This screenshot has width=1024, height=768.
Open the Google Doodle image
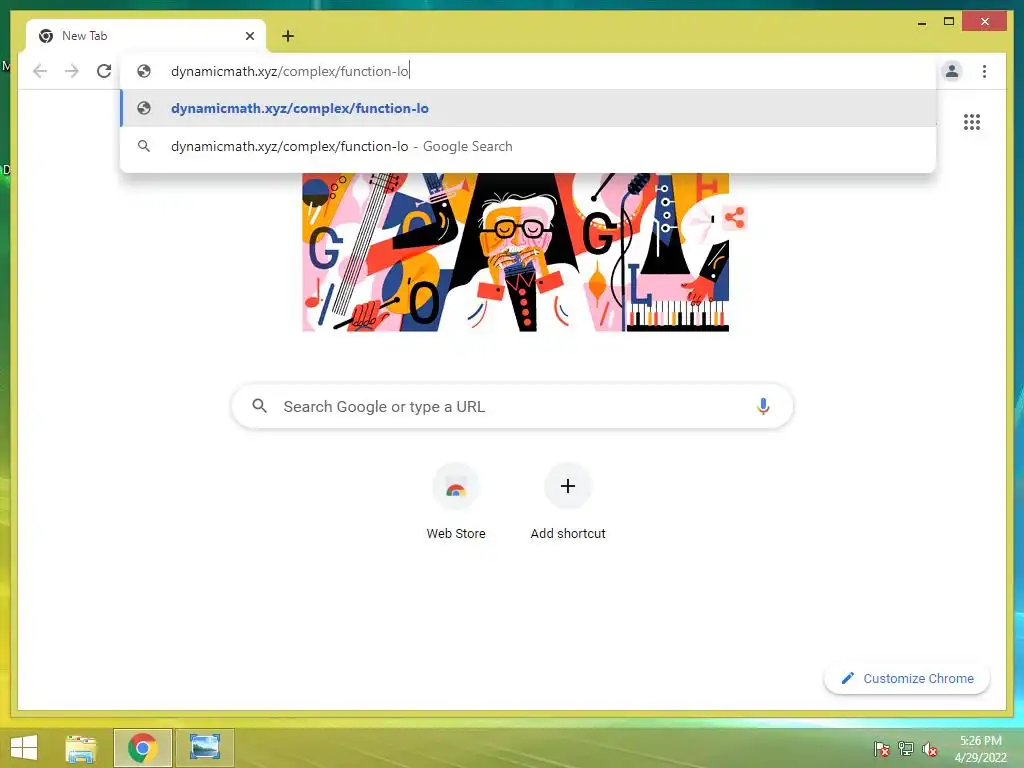coord(515,252)
